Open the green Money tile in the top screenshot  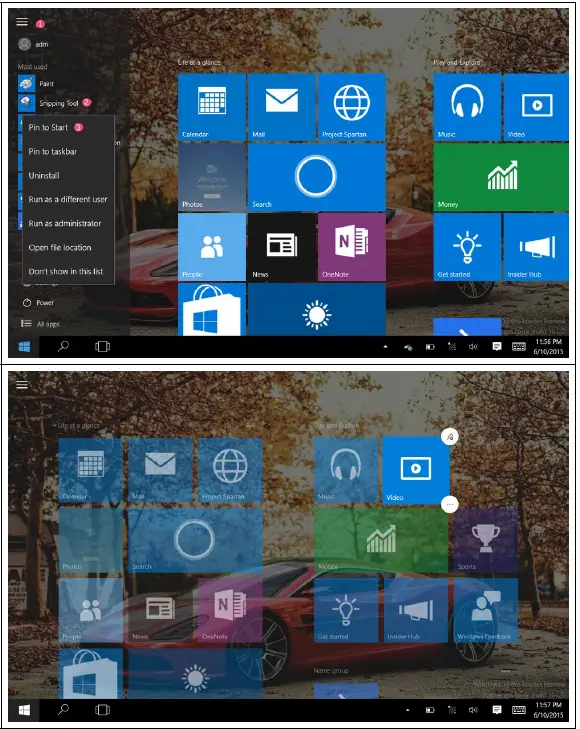501,177
